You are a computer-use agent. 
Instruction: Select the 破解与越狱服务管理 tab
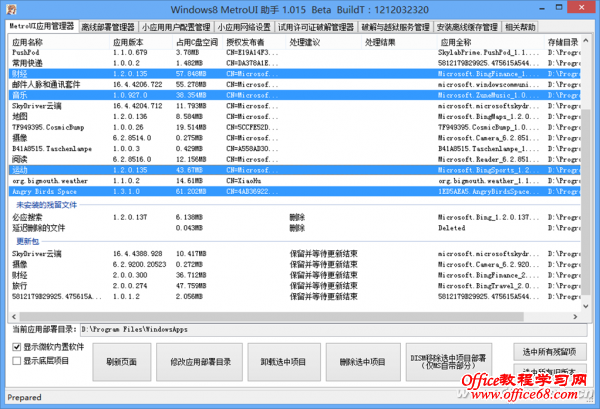click(395, 27)
